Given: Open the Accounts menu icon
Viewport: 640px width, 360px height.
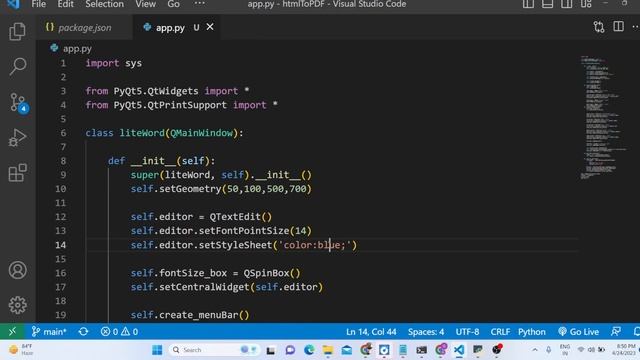Looking at the screenshot, I should click(x=18, y=270).
